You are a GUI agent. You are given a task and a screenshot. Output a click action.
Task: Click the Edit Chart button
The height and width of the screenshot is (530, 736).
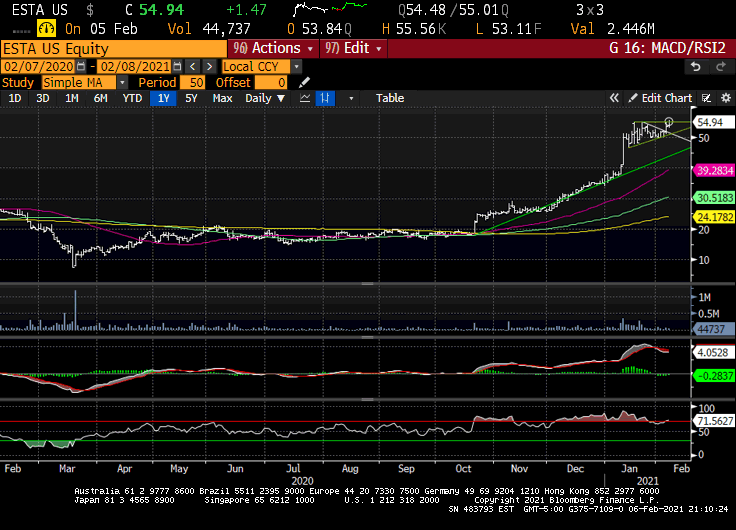point(660,98)
